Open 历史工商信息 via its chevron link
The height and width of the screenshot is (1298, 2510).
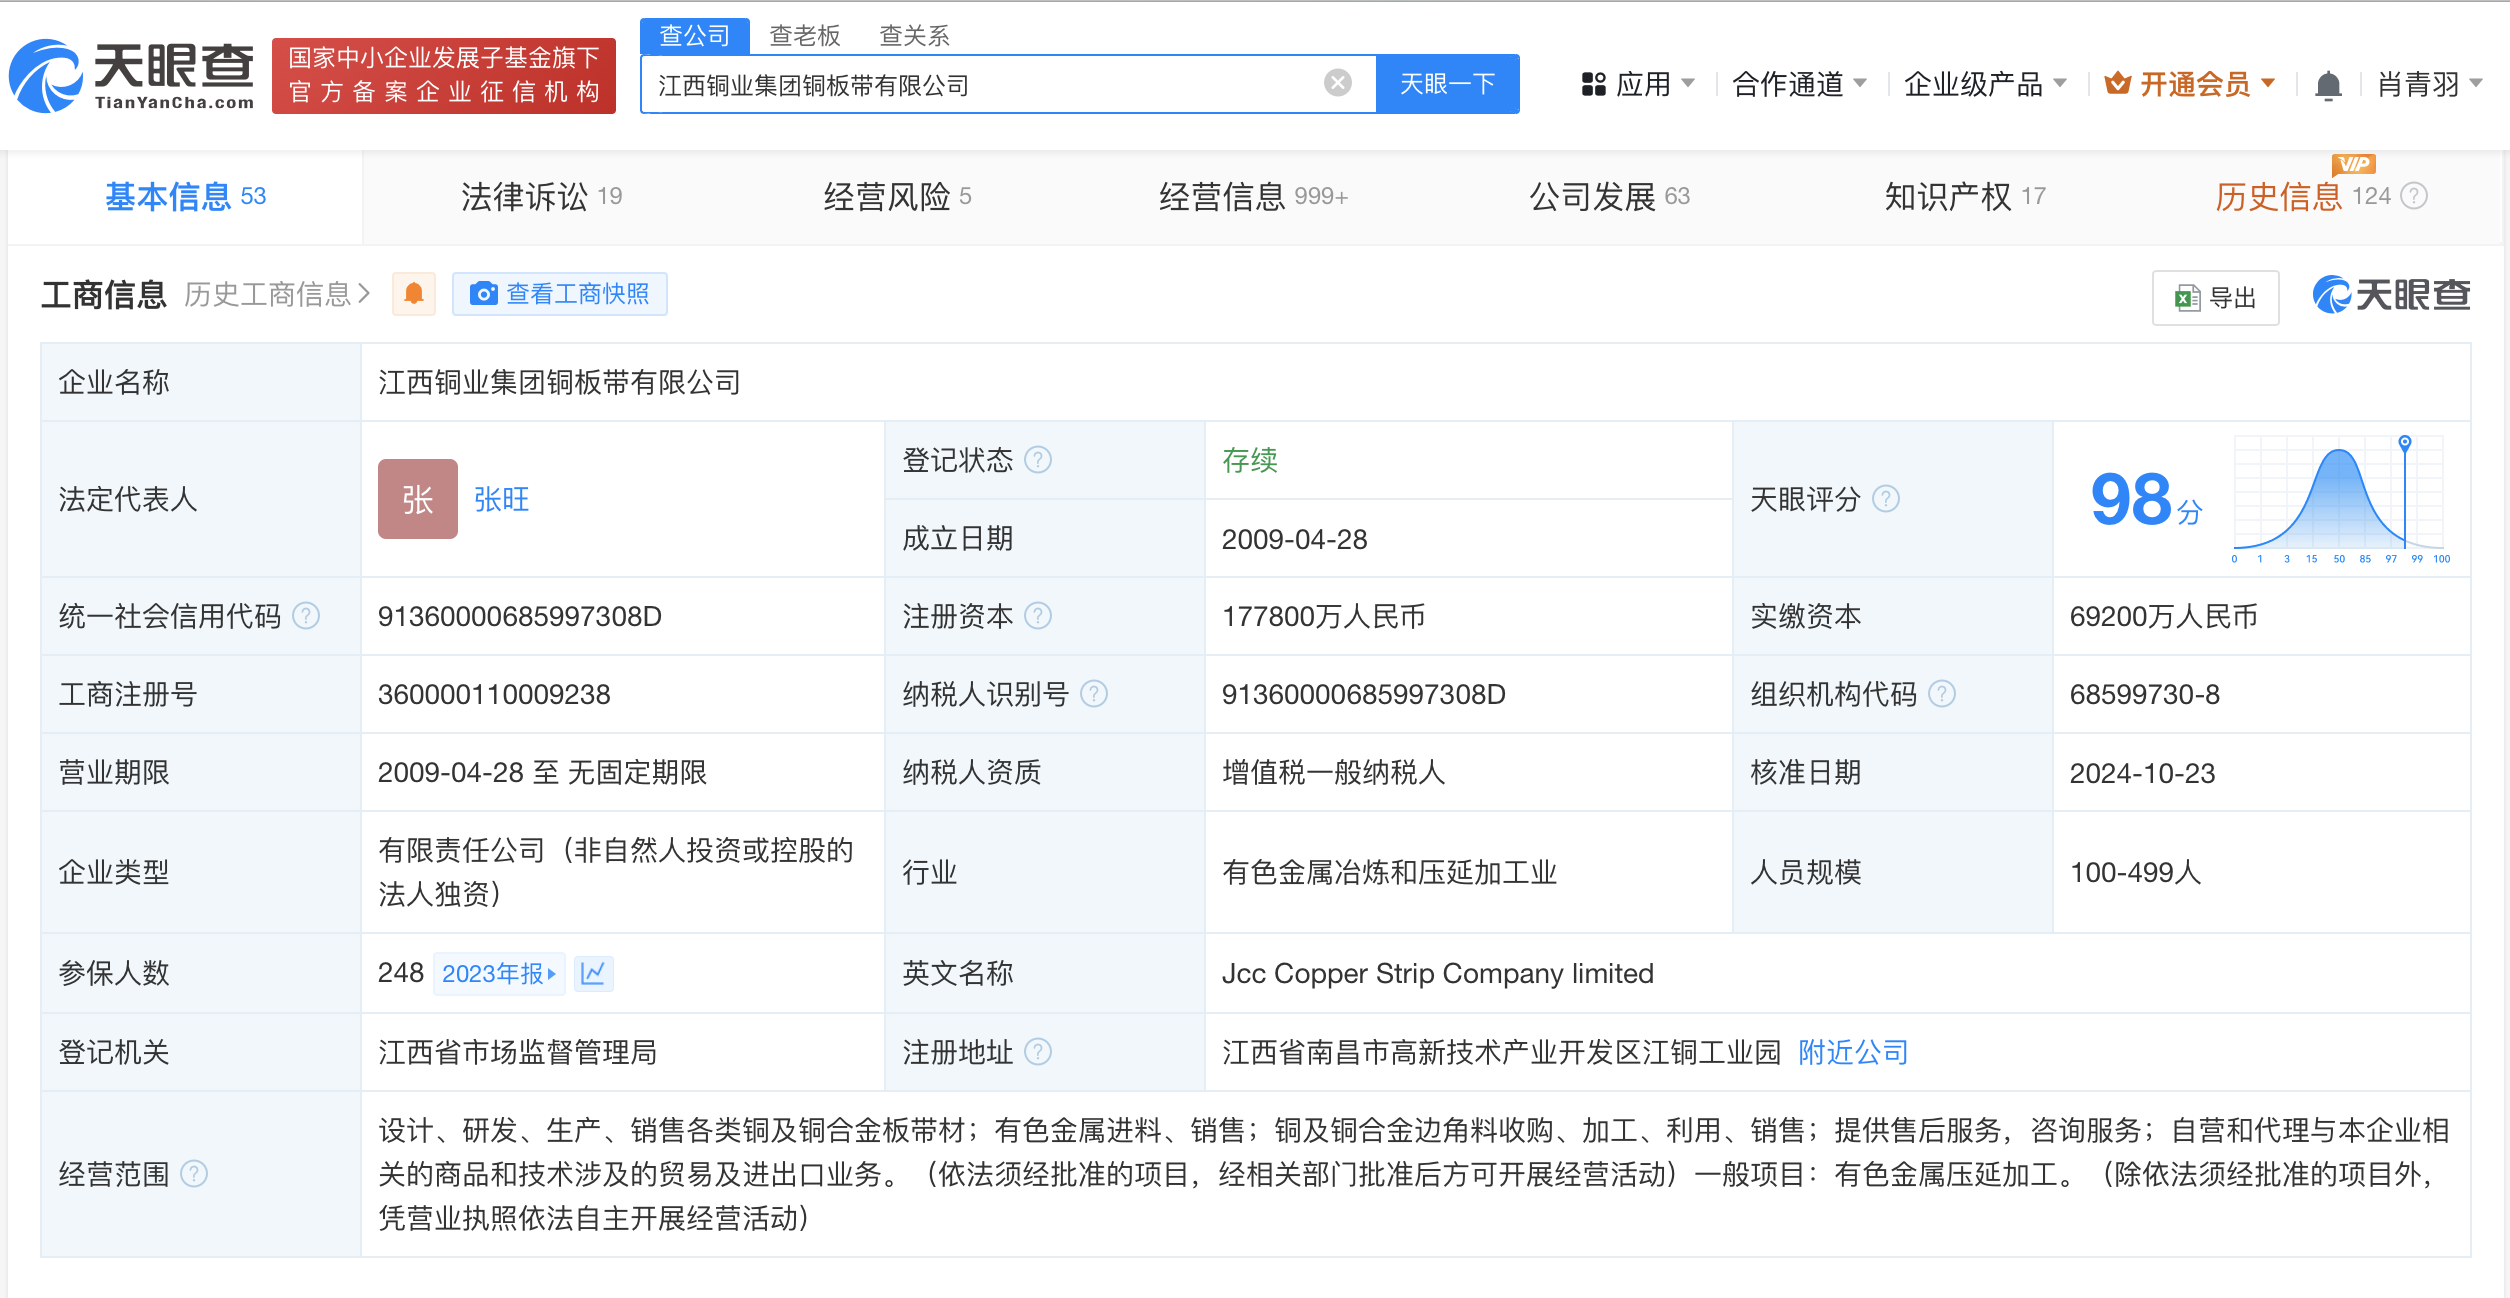click(278, 294)
